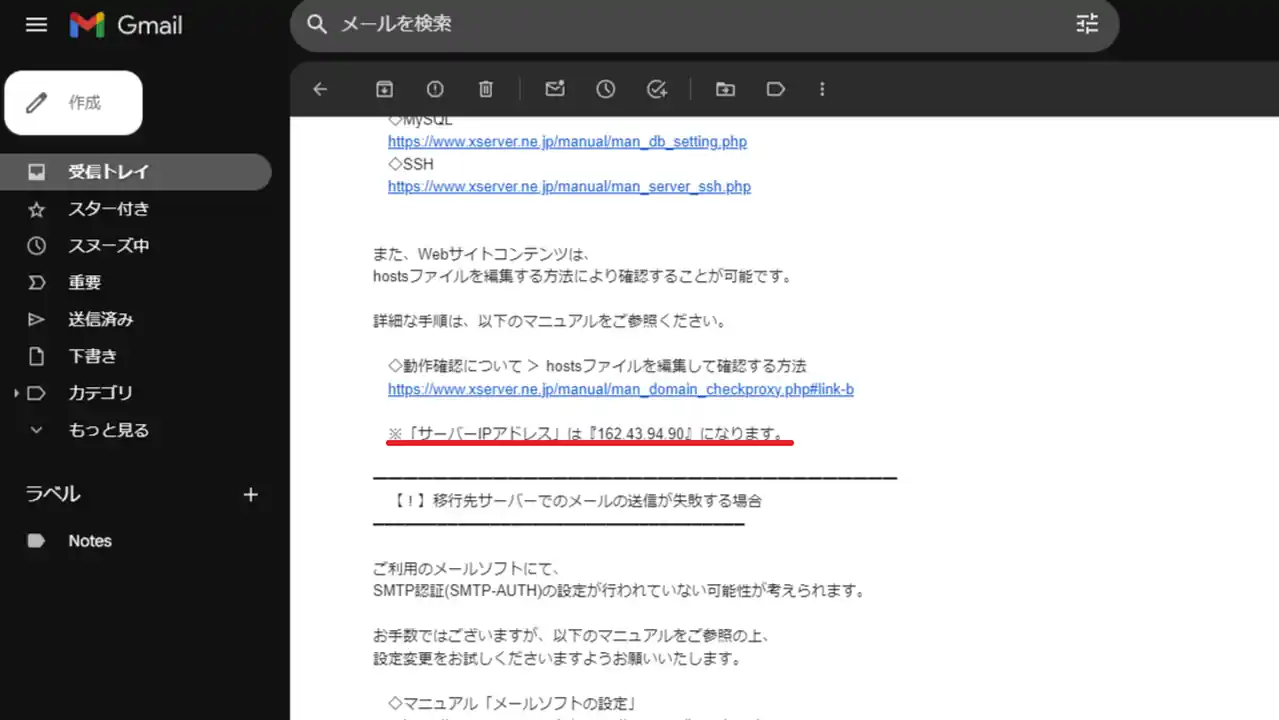
Task: Open search filter options icon
Action: coord(1087,24)
